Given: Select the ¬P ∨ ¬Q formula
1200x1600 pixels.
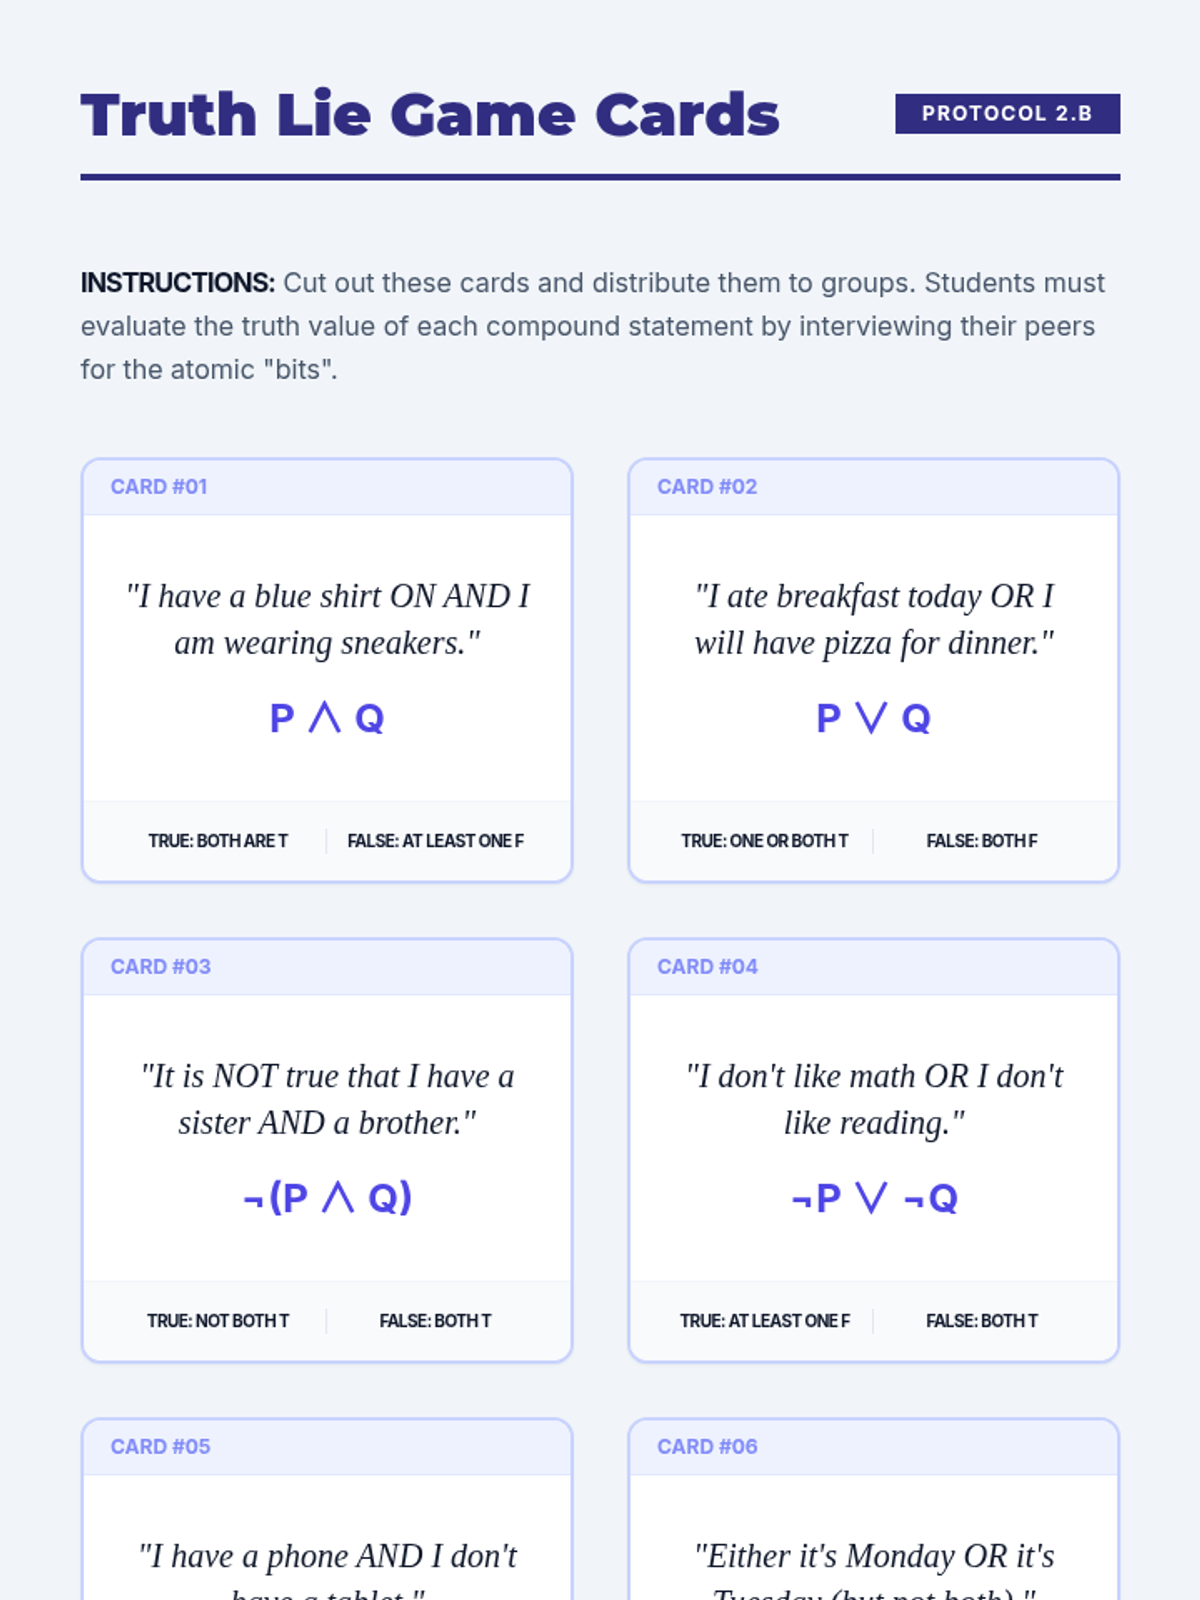Looking at the screenshot, I should [873, 1198].
